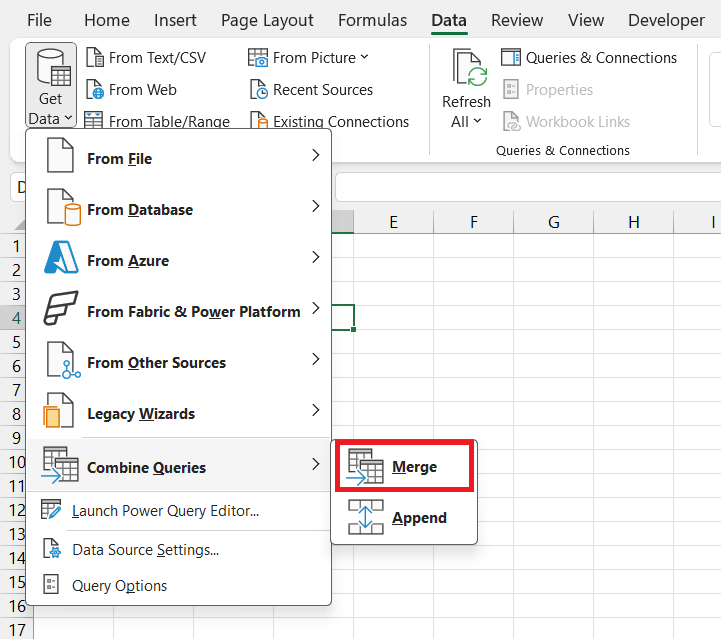Viewport: 721px width, 639px height.
Task: Open Data Source Settings menu entry
Action: tap(179, 550)
